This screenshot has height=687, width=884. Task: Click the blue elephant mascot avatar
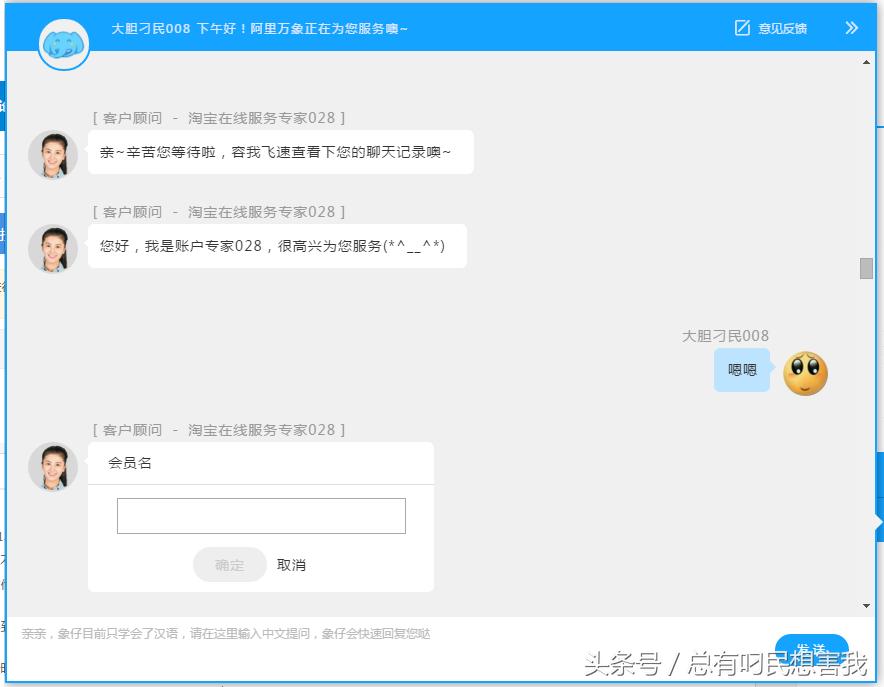[63, 45]
